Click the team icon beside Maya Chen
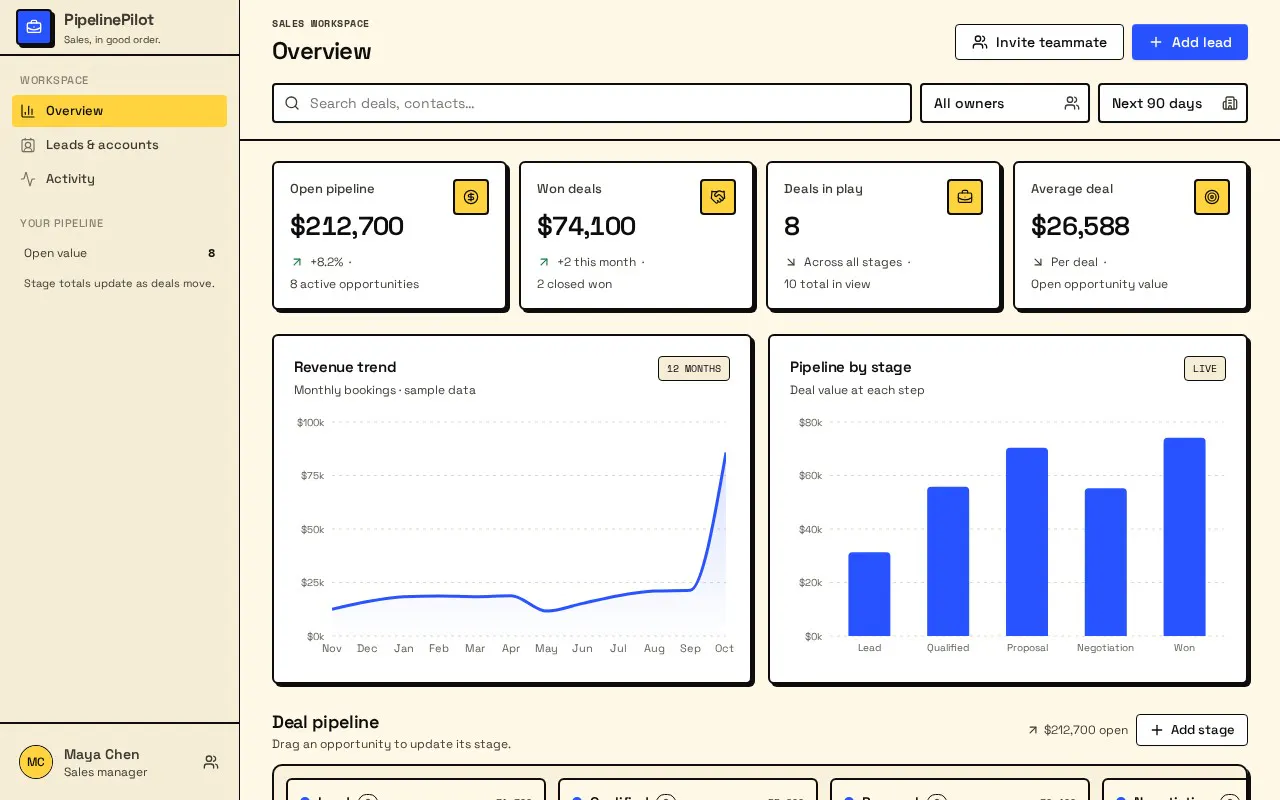The height and width of the screenshot is (800, 1280). (211, 762)
